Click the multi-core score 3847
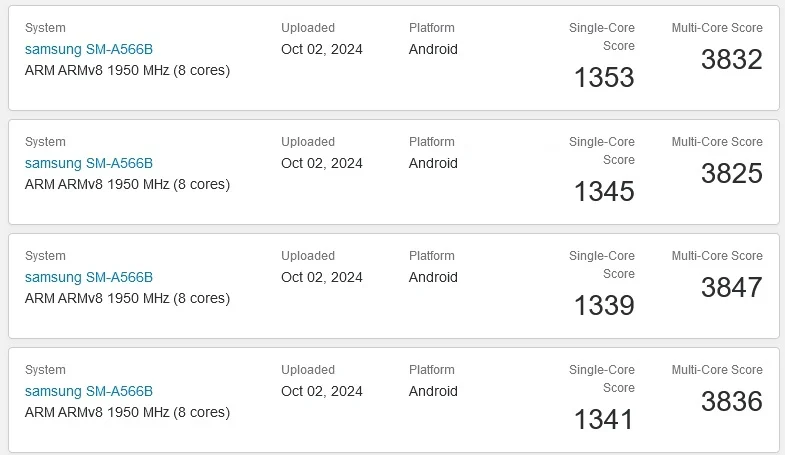785x455 pixels. (x=731, y=288)
